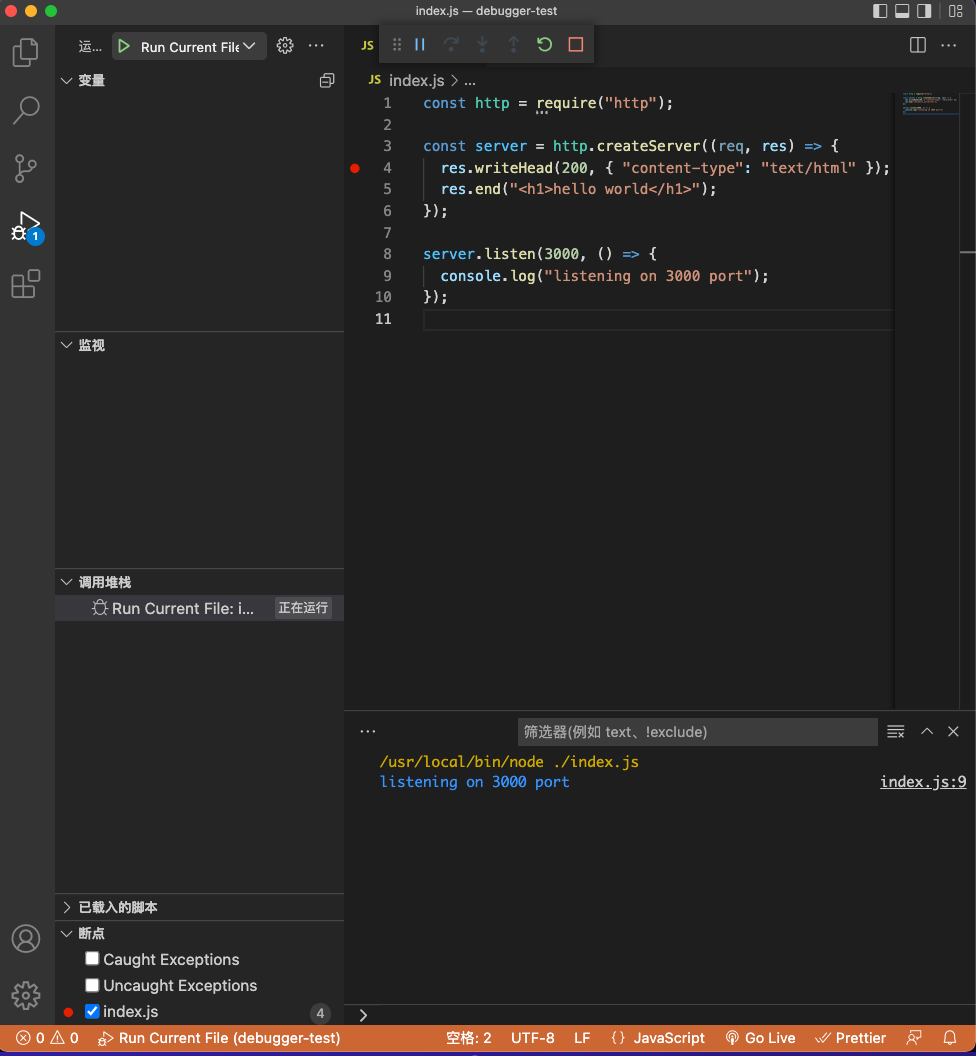Enable Caught Exceptions breakpoint
This screenshot has width=976, height=1056.
click(x=92, y=958)
